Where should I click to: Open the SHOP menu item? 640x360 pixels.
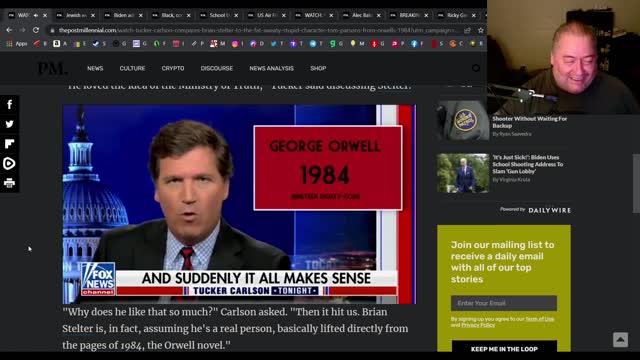318,68
